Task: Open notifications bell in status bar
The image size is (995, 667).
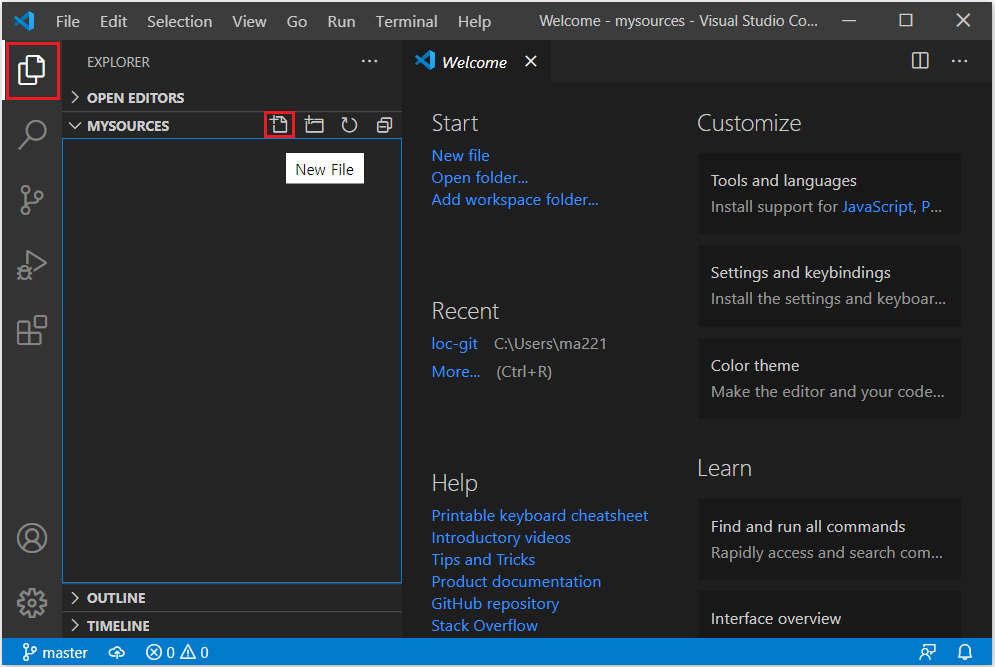Action: [x=965, y=652]
